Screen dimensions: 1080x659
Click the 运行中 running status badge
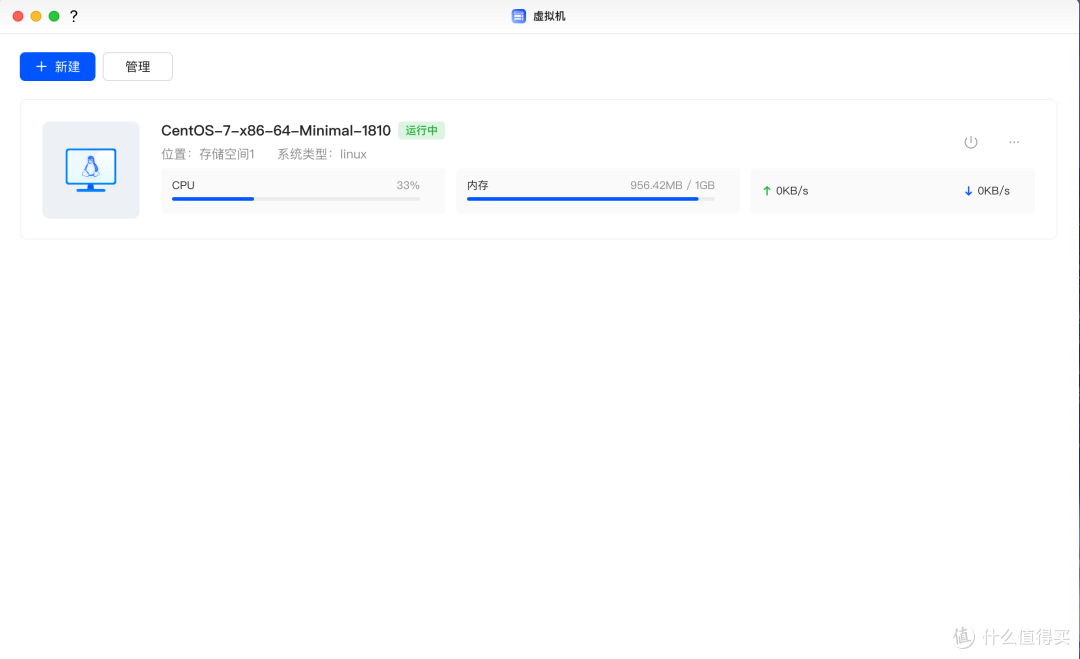(422, 130)
